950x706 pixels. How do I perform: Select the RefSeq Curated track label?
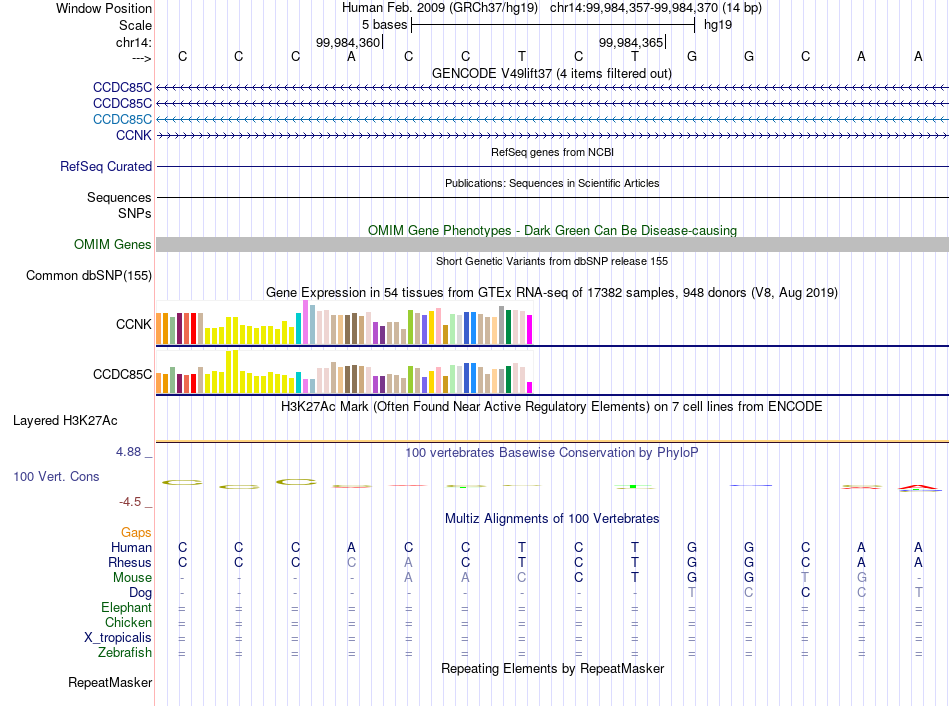pos(105,166)
